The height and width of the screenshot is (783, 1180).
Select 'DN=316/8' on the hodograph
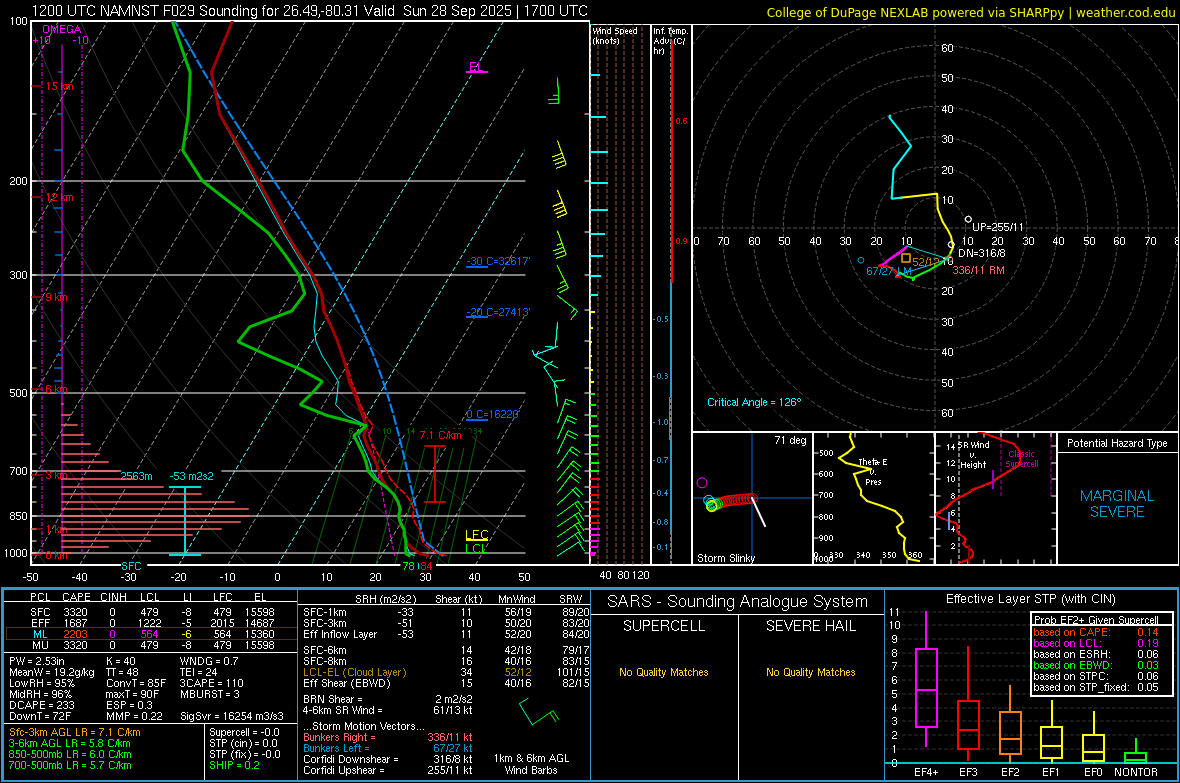pos(981,253)
